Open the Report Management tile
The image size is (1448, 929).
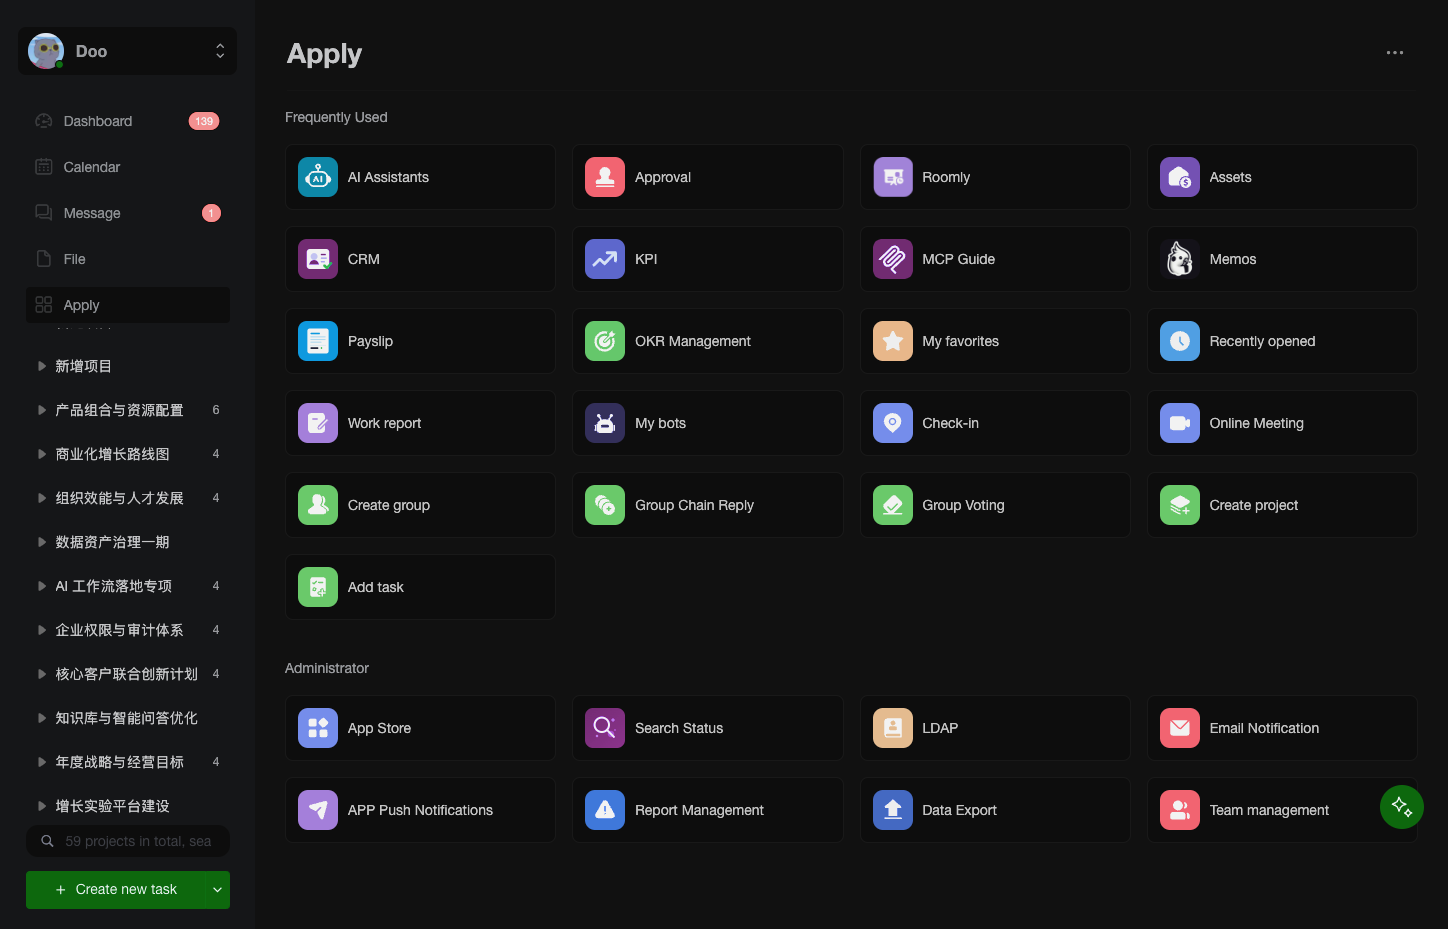click(707, 810)
